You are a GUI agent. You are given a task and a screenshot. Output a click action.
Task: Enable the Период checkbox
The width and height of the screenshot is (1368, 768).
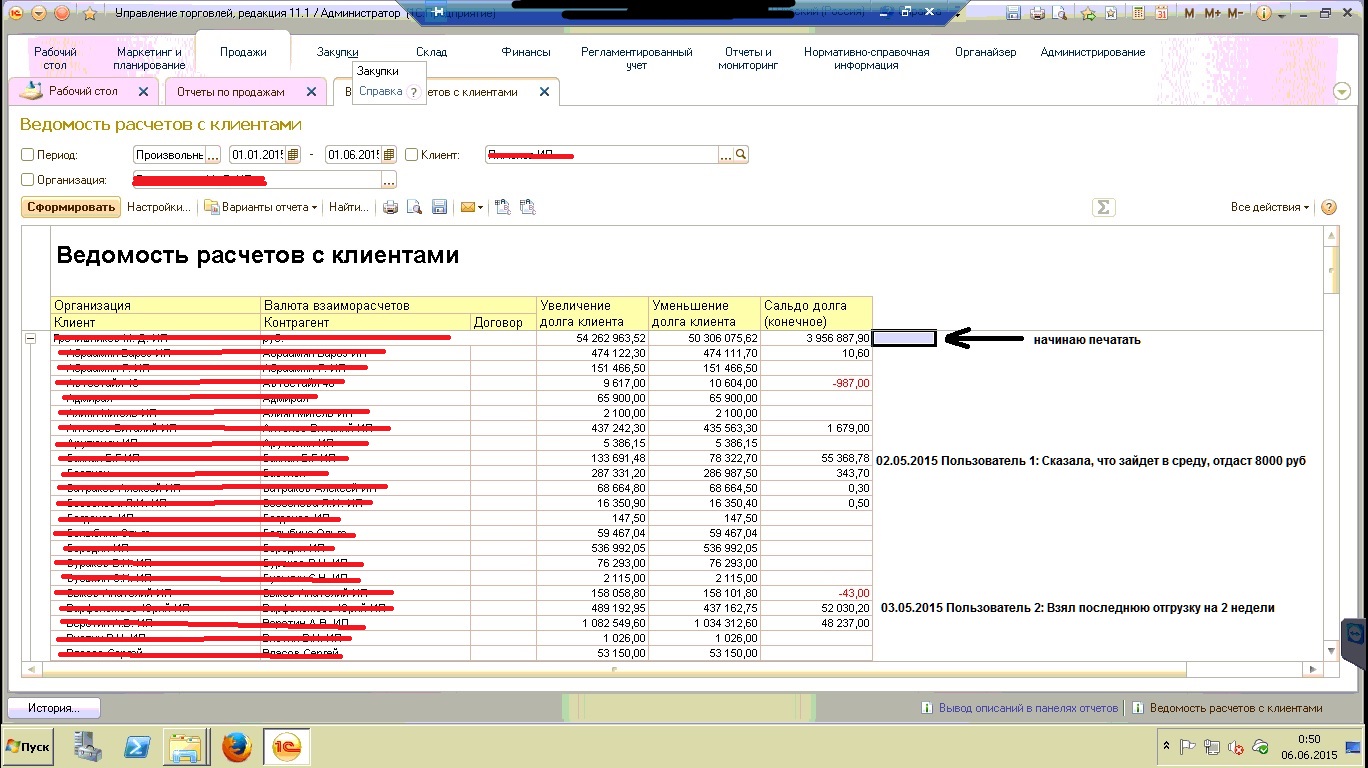click(x=28, y=155)
